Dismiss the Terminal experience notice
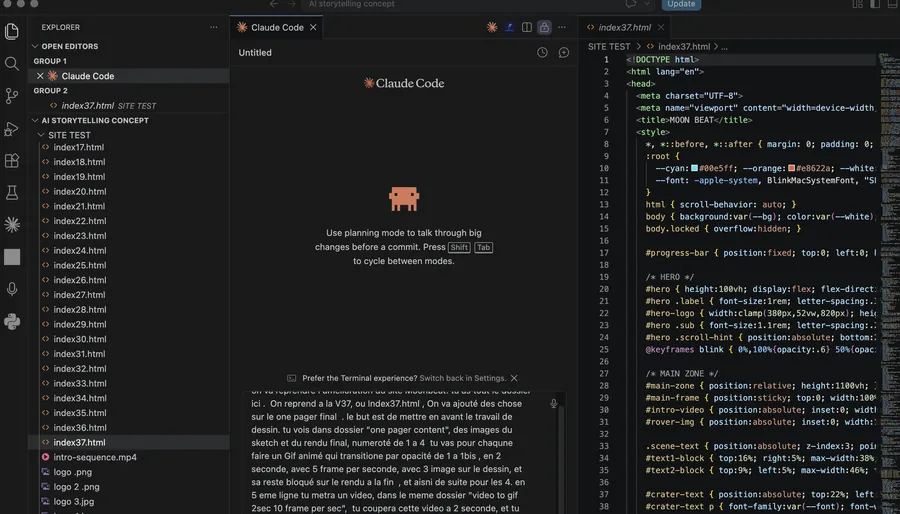Screen dimensions: 900x514 pos(514,378)
